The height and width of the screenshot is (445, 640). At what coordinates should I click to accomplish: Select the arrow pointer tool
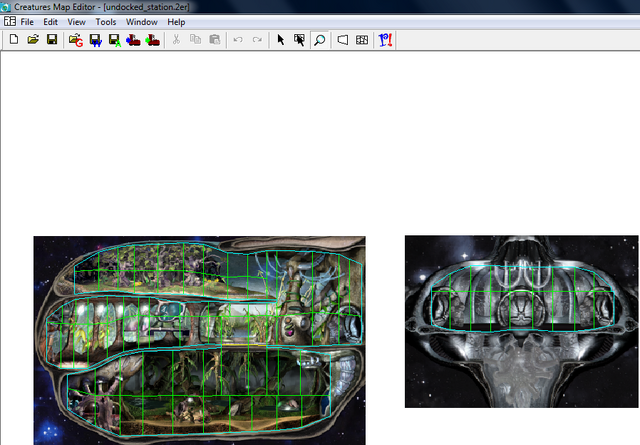(x=280, y=40)
